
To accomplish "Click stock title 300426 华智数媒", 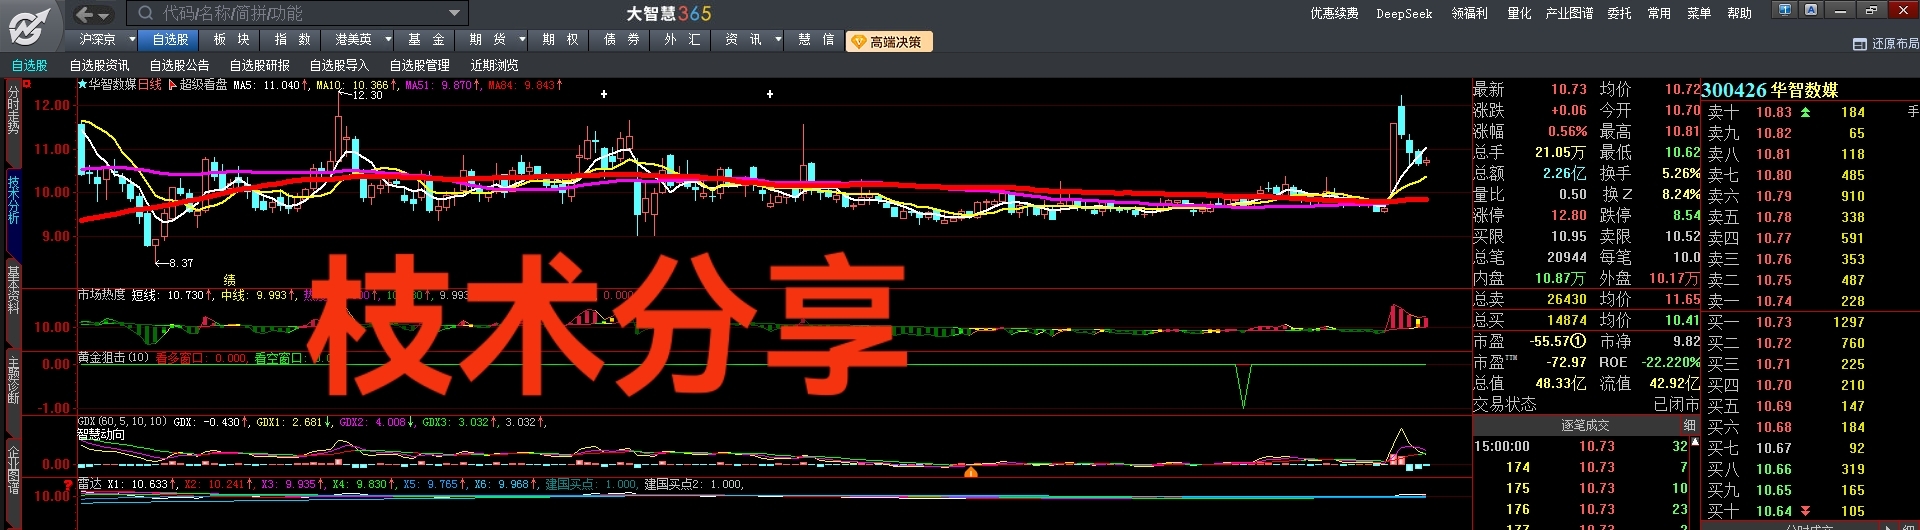I will pos(1770,90).
